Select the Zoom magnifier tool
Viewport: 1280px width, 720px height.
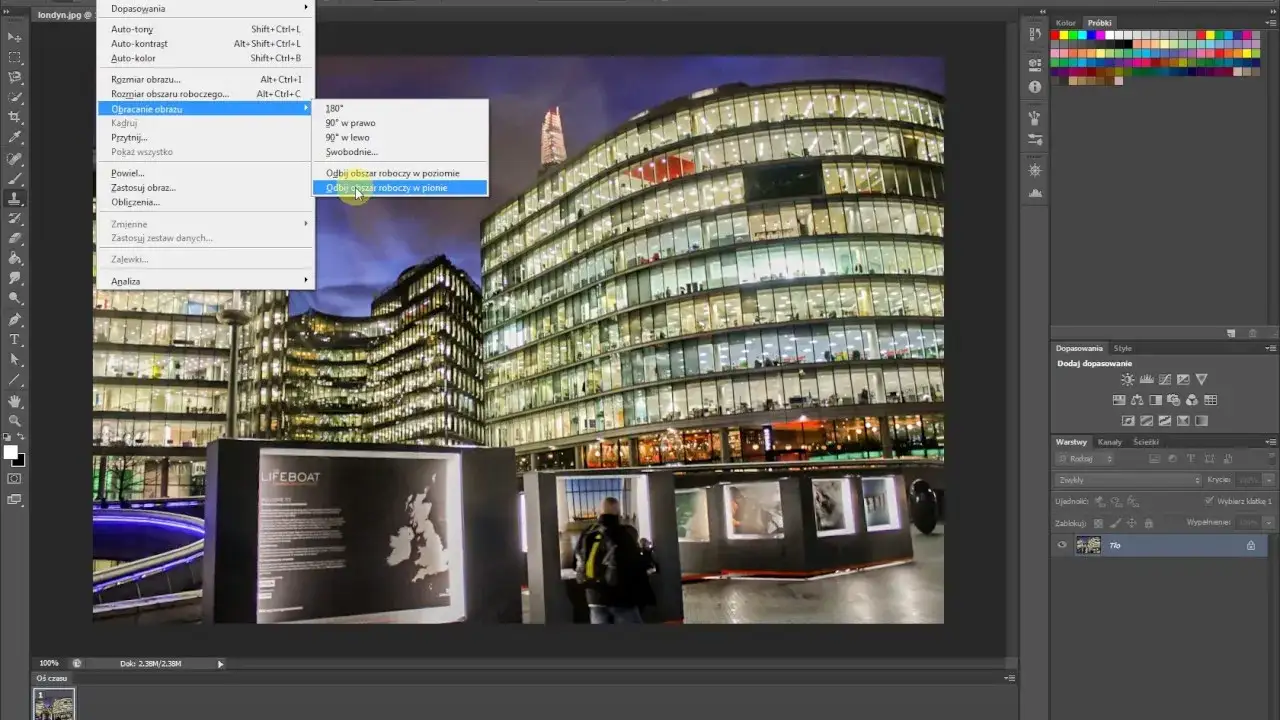15,420
